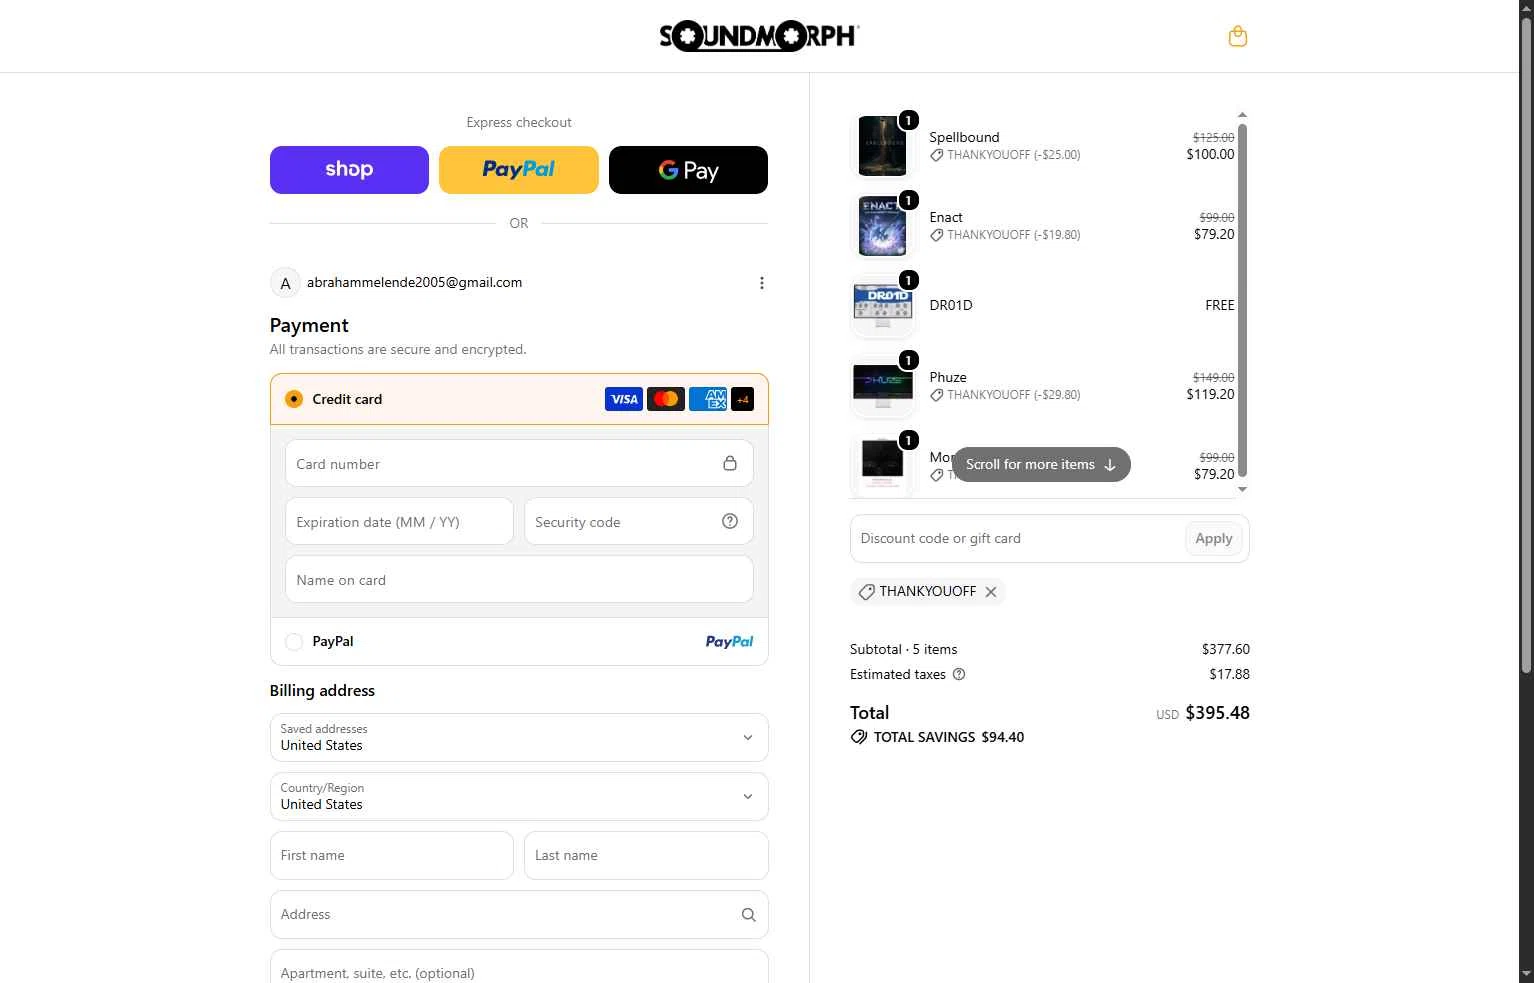Focus the Address field
This screenshot has height=983, width=1534.
click(x=519, y=914)
